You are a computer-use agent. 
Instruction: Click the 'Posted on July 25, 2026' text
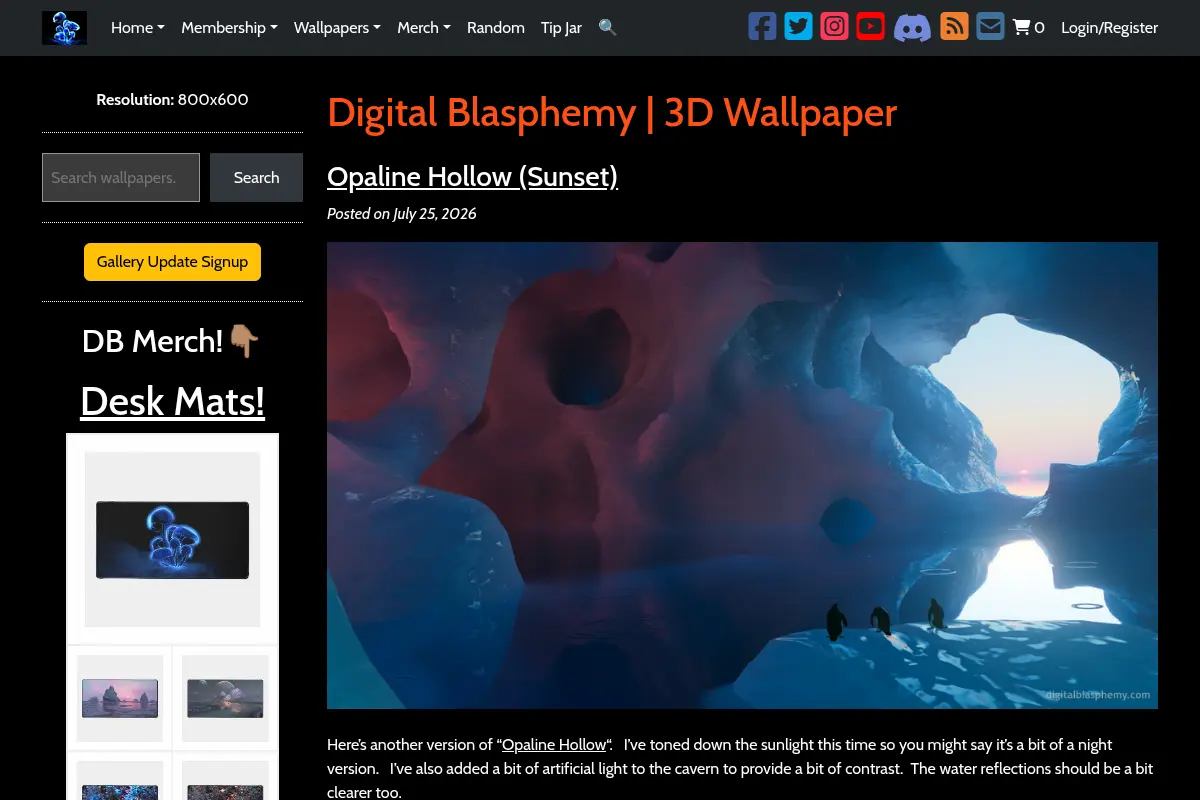[402, 214]
